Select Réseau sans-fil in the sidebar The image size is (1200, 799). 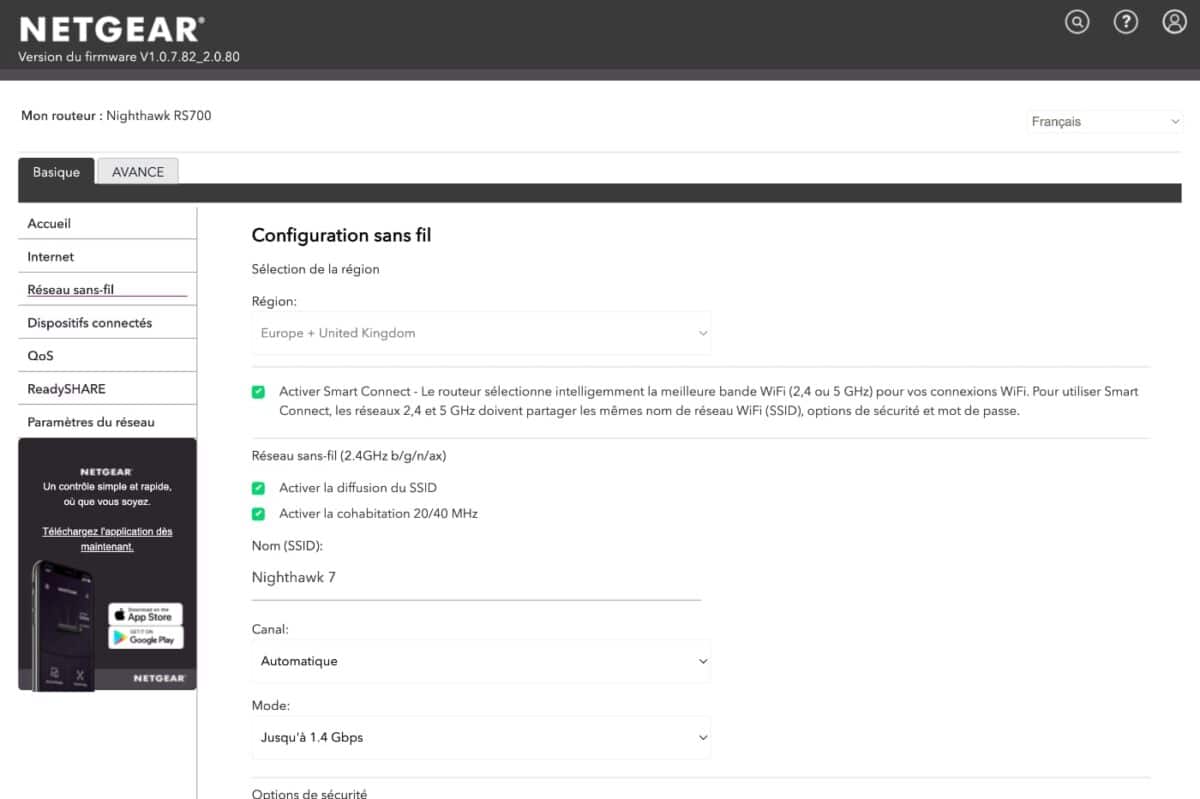(107, 290)
